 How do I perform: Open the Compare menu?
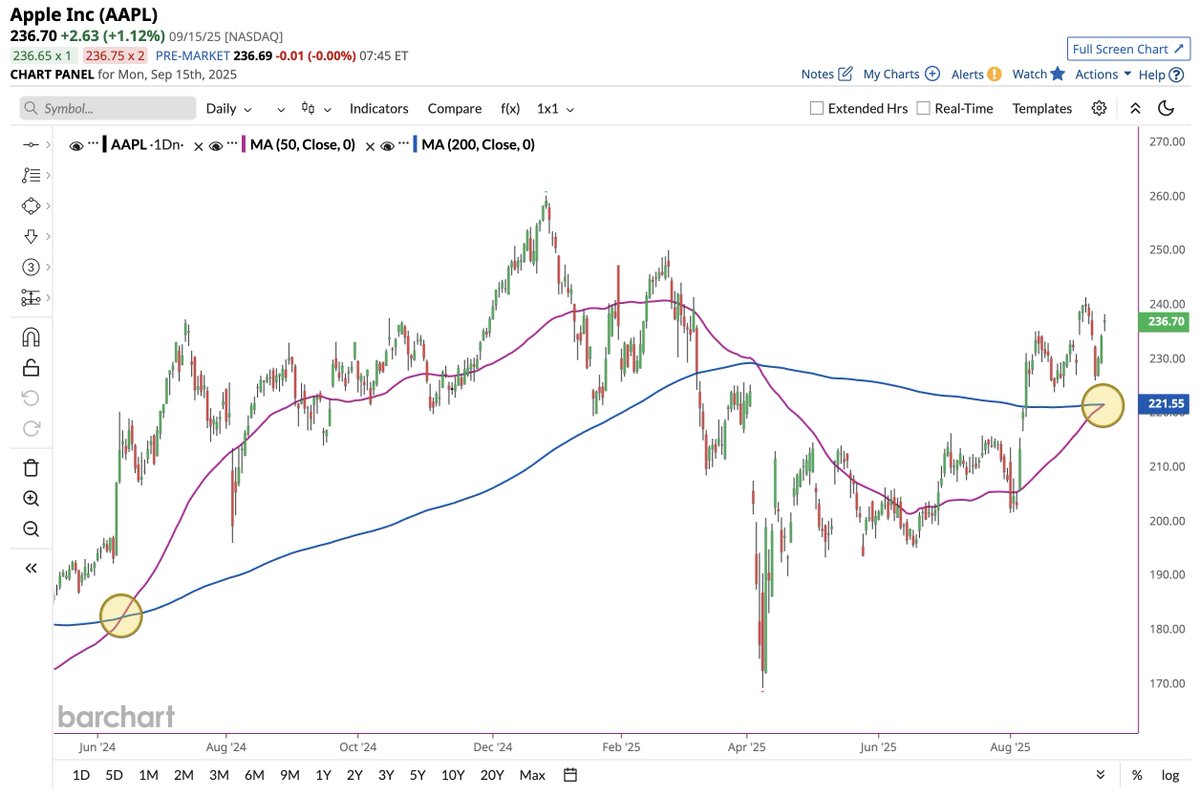(x=454, y=109)
